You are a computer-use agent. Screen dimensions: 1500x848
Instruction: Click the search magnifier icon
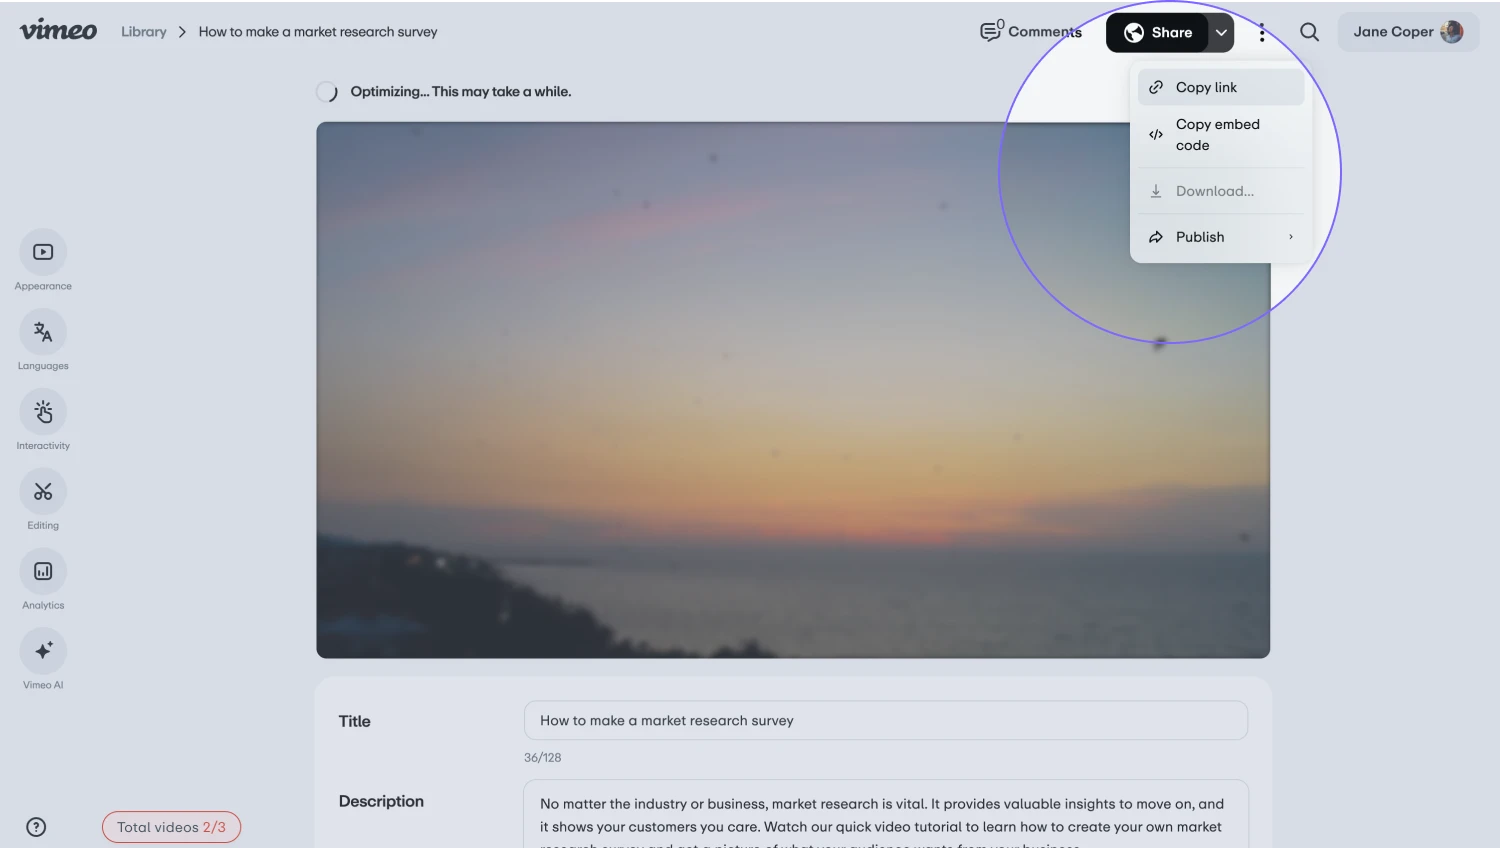point(1309,32)
